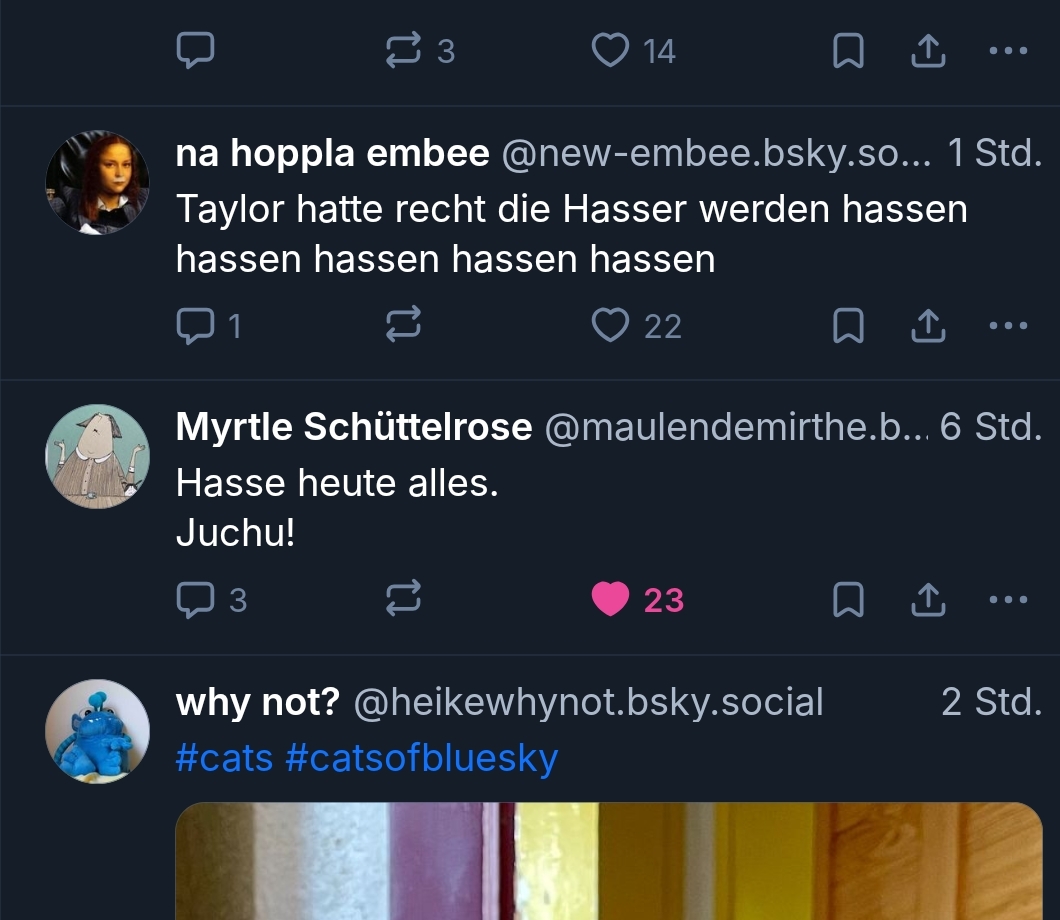
Task: Bookmark the "Hasse heute alles" post
Action: (848, 599)
